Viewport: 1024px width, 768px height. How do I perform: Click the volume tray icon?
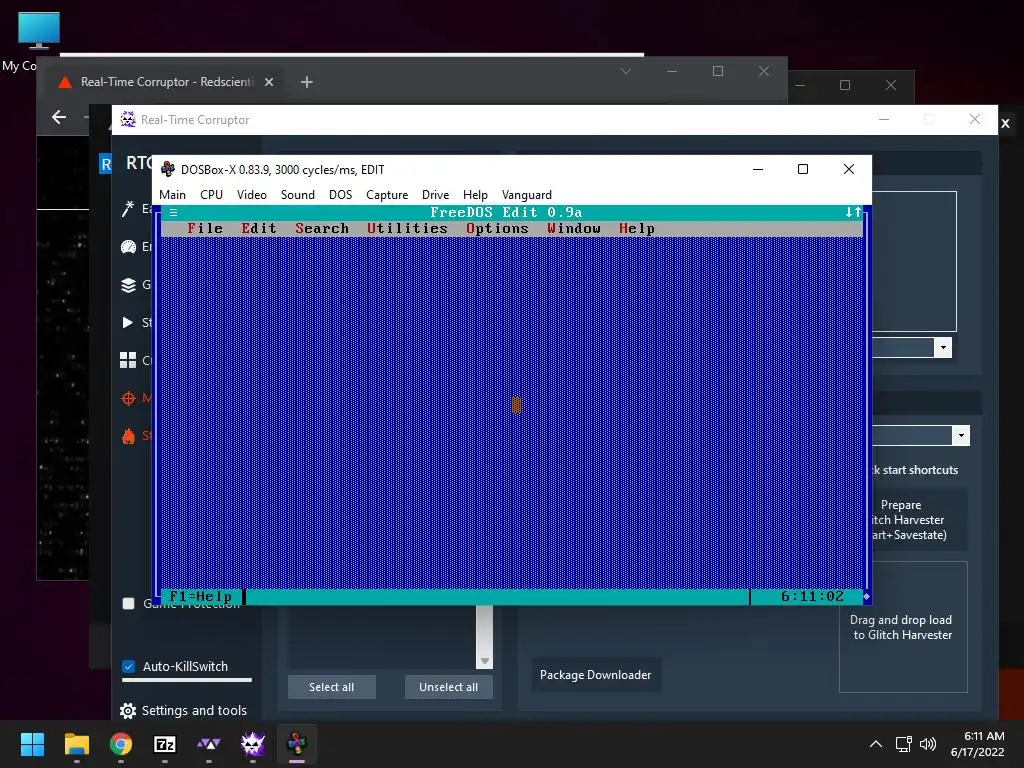coord(927,744)
